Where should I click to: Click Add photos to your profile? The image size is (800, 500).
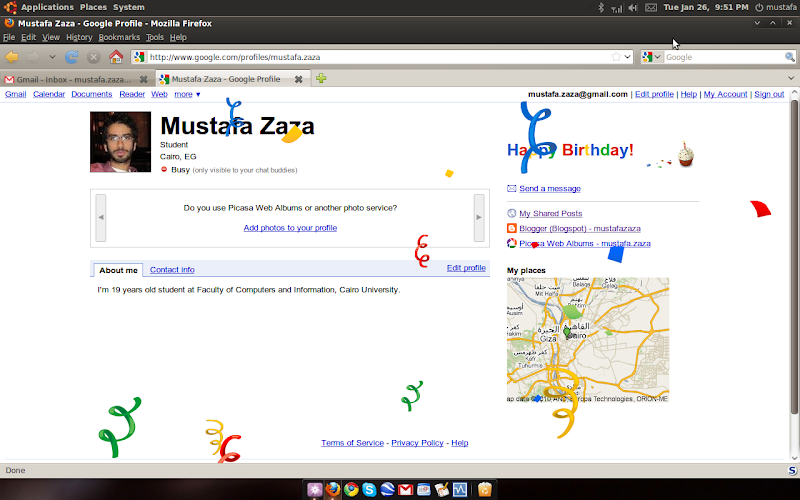tap(290, 228)
